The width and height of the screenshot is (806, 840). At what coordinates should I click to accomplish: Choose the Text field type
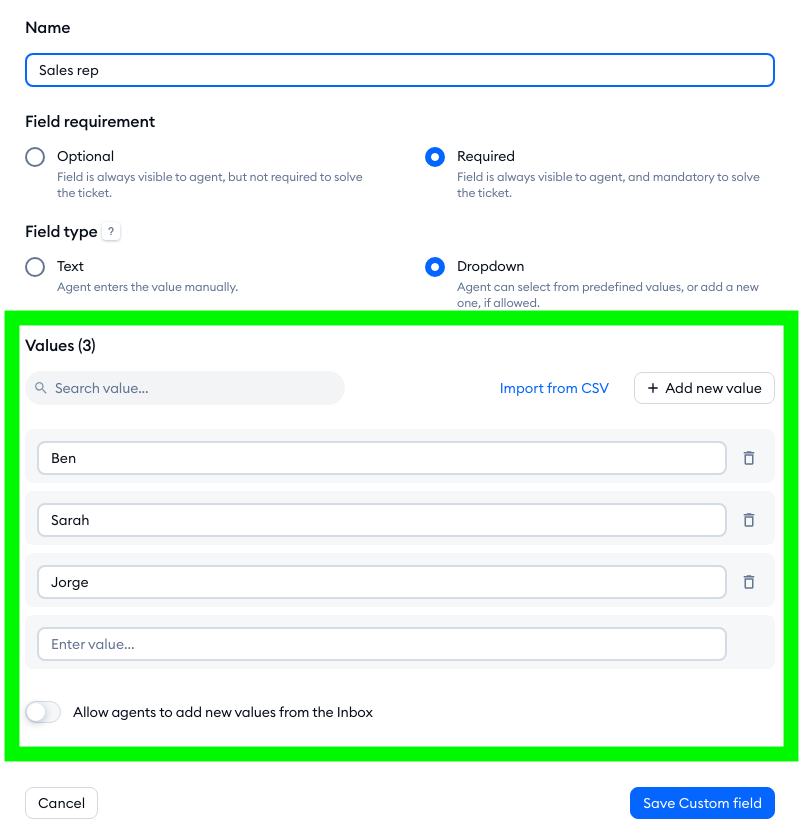(35, 267)
